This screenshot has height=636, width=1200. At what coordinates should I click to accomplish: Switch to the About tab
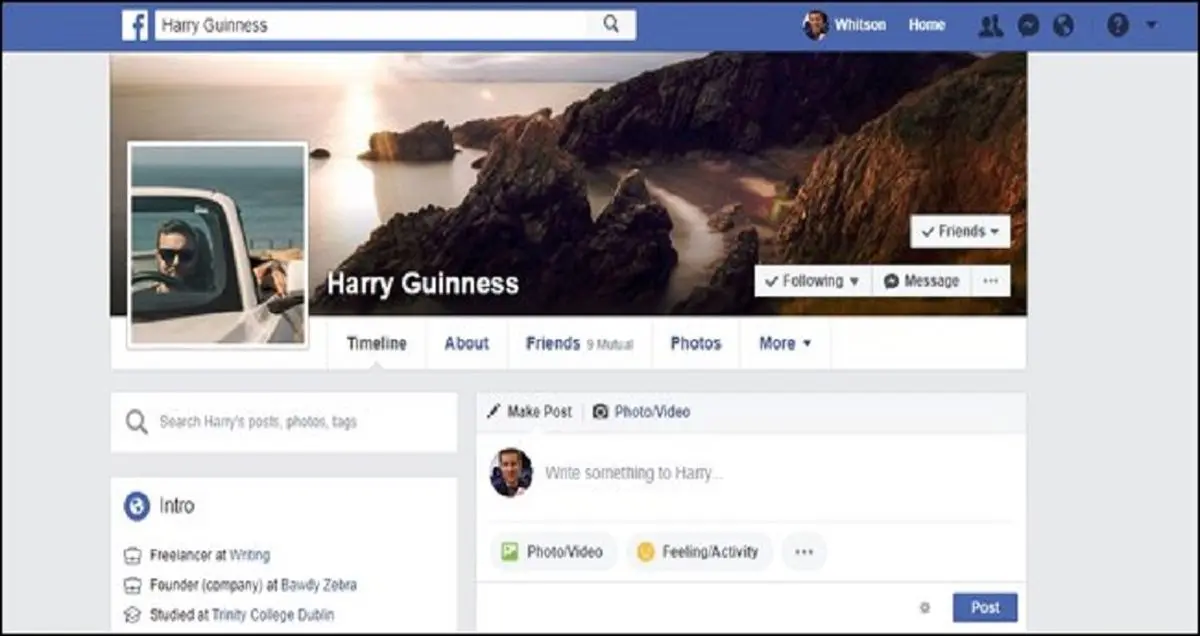tap(466, 343)
